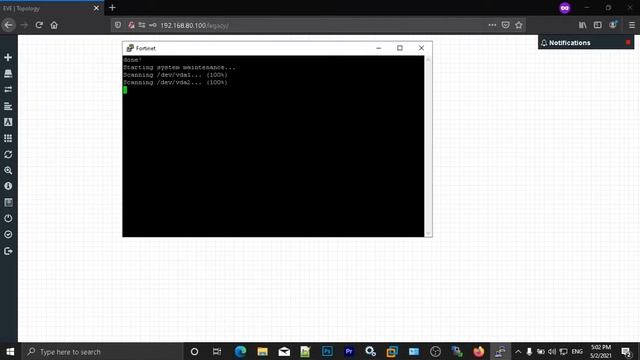Click the red indicator in Notifications panel
640x360 pixels.
click(x=628, y=42)
